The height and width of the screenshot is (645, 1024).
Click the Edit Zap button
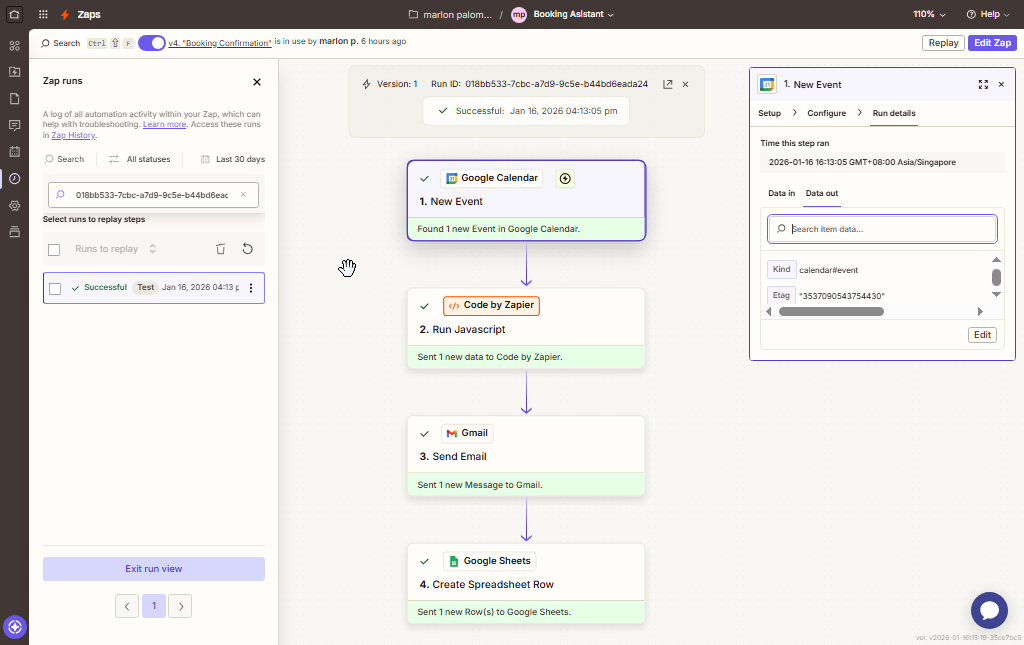(x=992, y=43)
